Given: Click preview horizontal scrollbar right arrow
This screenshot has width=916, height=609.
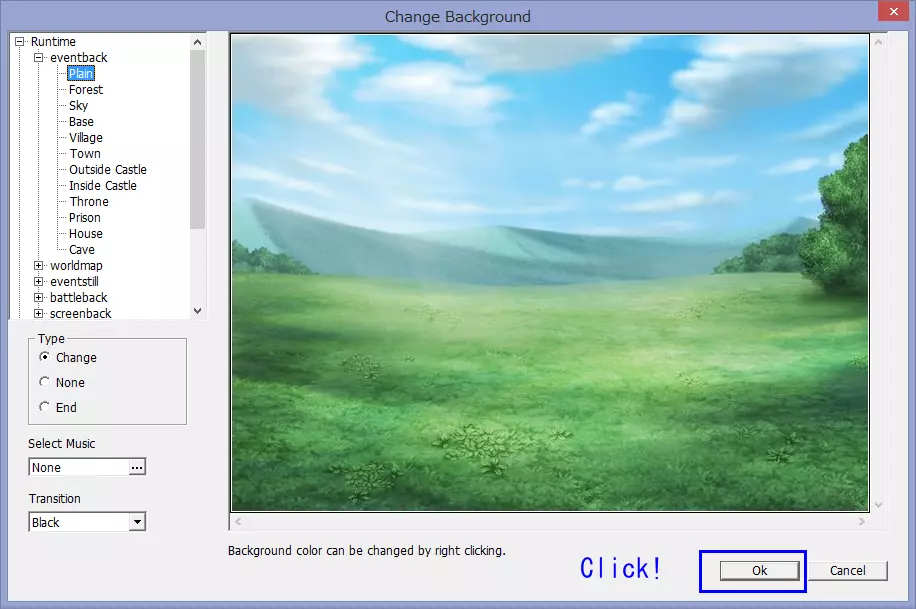Looking at the screenshot, I should tap(862, 521).
